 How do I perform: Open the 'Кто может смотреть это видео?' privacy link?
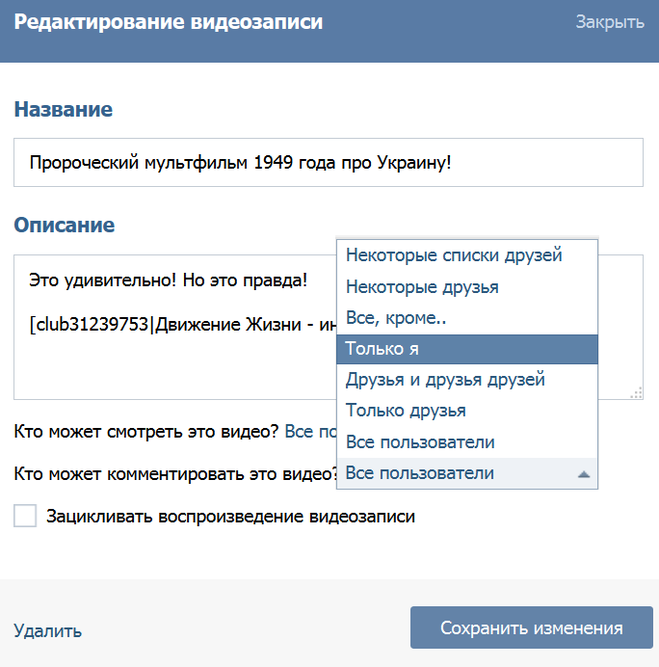(310, 432)
